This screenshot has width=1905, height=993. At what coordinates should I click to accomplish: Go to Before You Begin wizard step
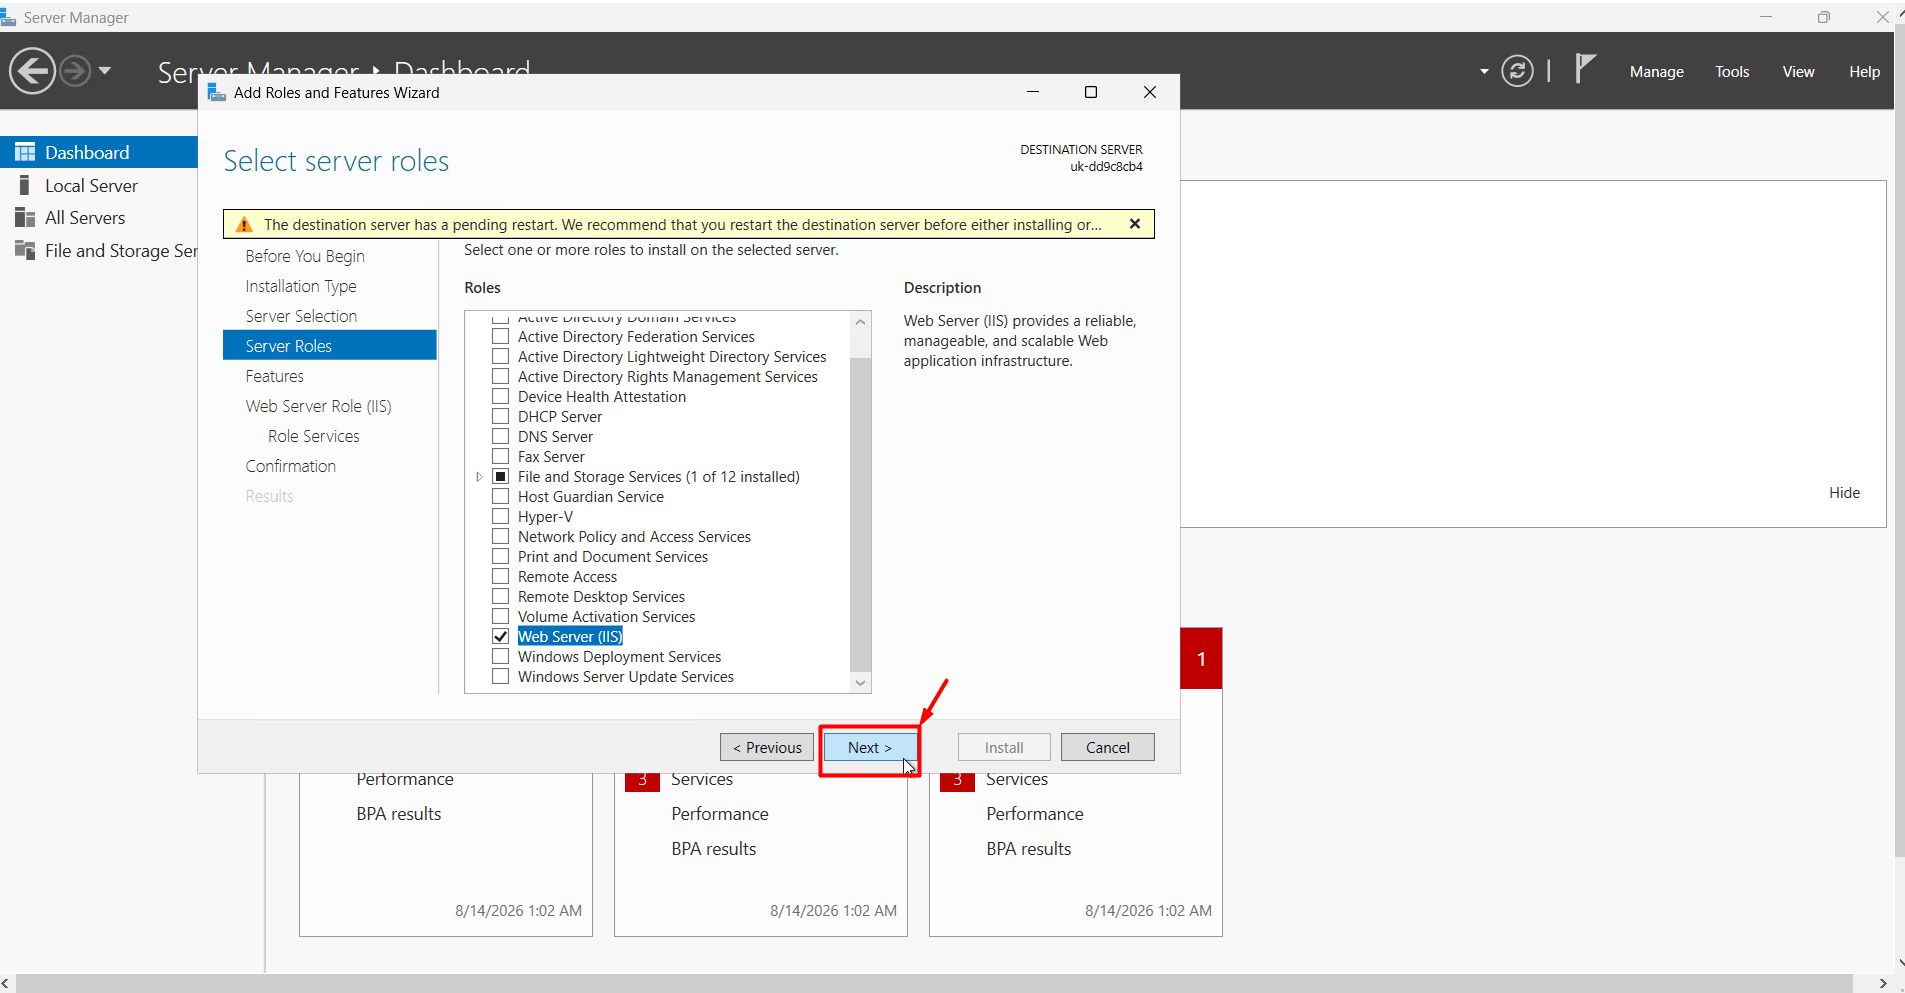pyautogui.click(x=305, y=256)
